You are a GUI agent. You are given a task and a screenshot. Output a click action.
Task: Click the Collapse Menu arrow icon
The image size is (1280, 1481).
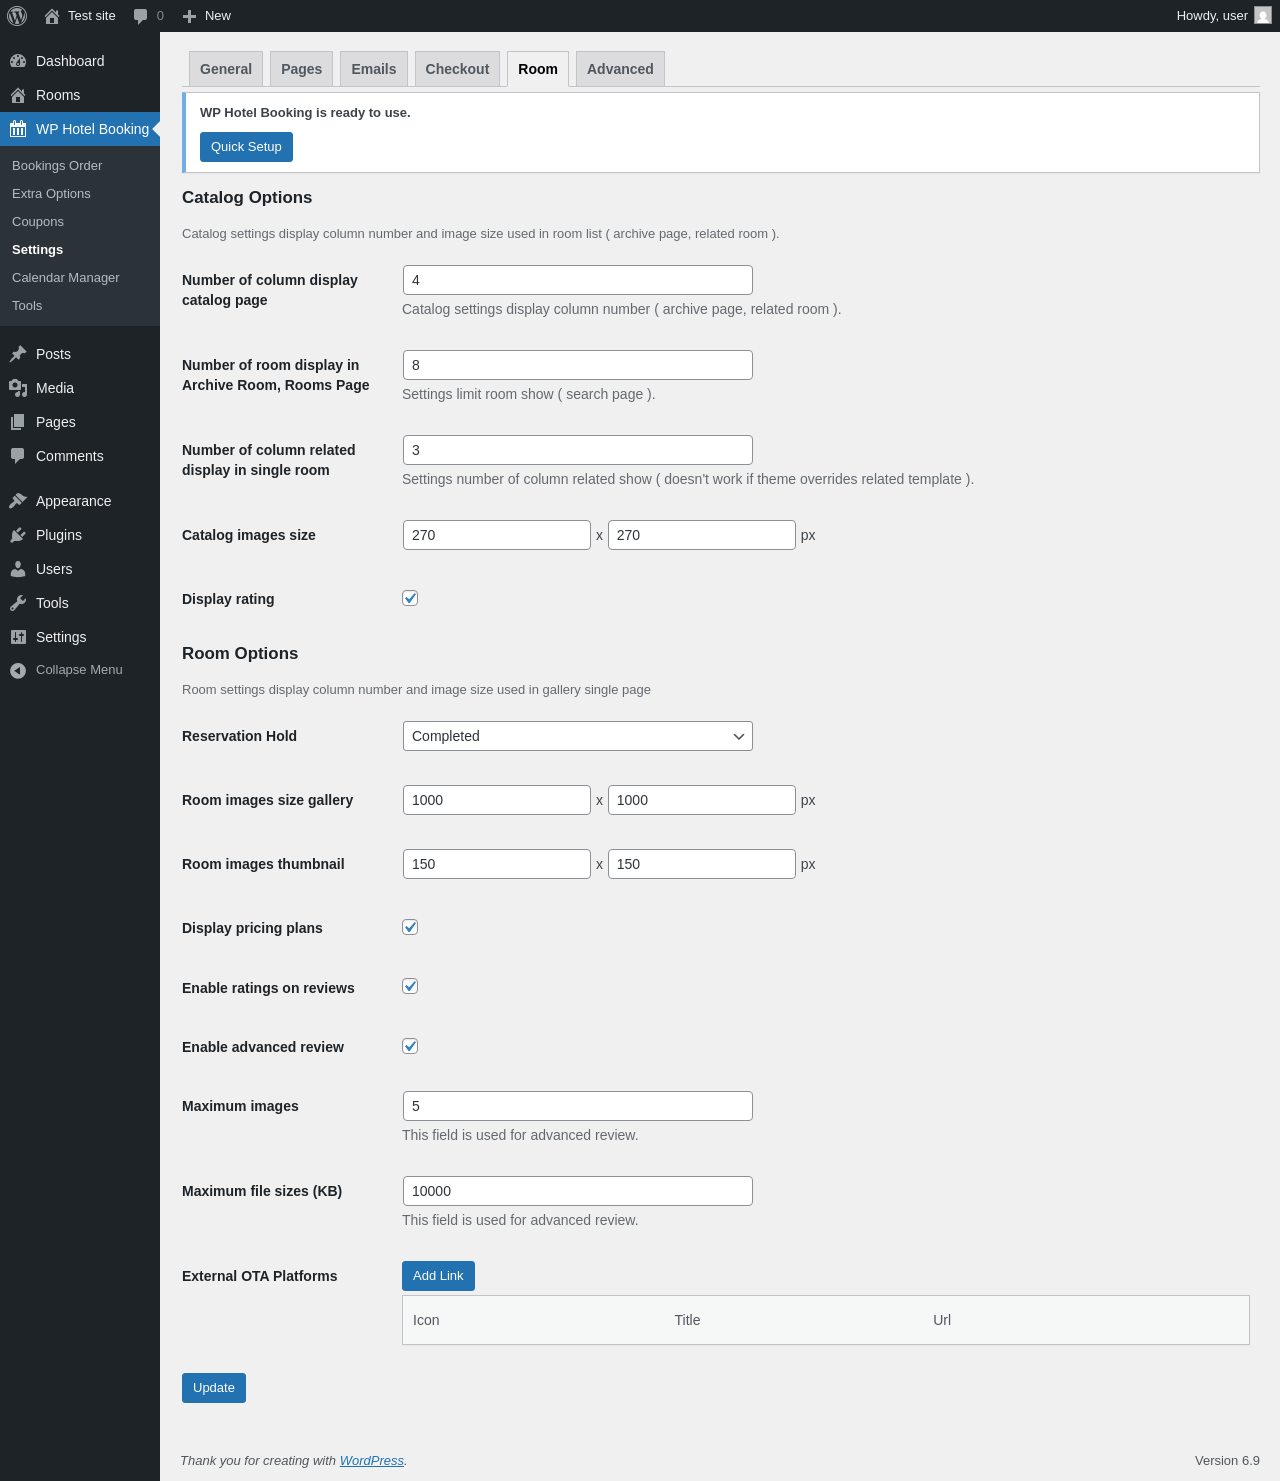pos(18,670)
